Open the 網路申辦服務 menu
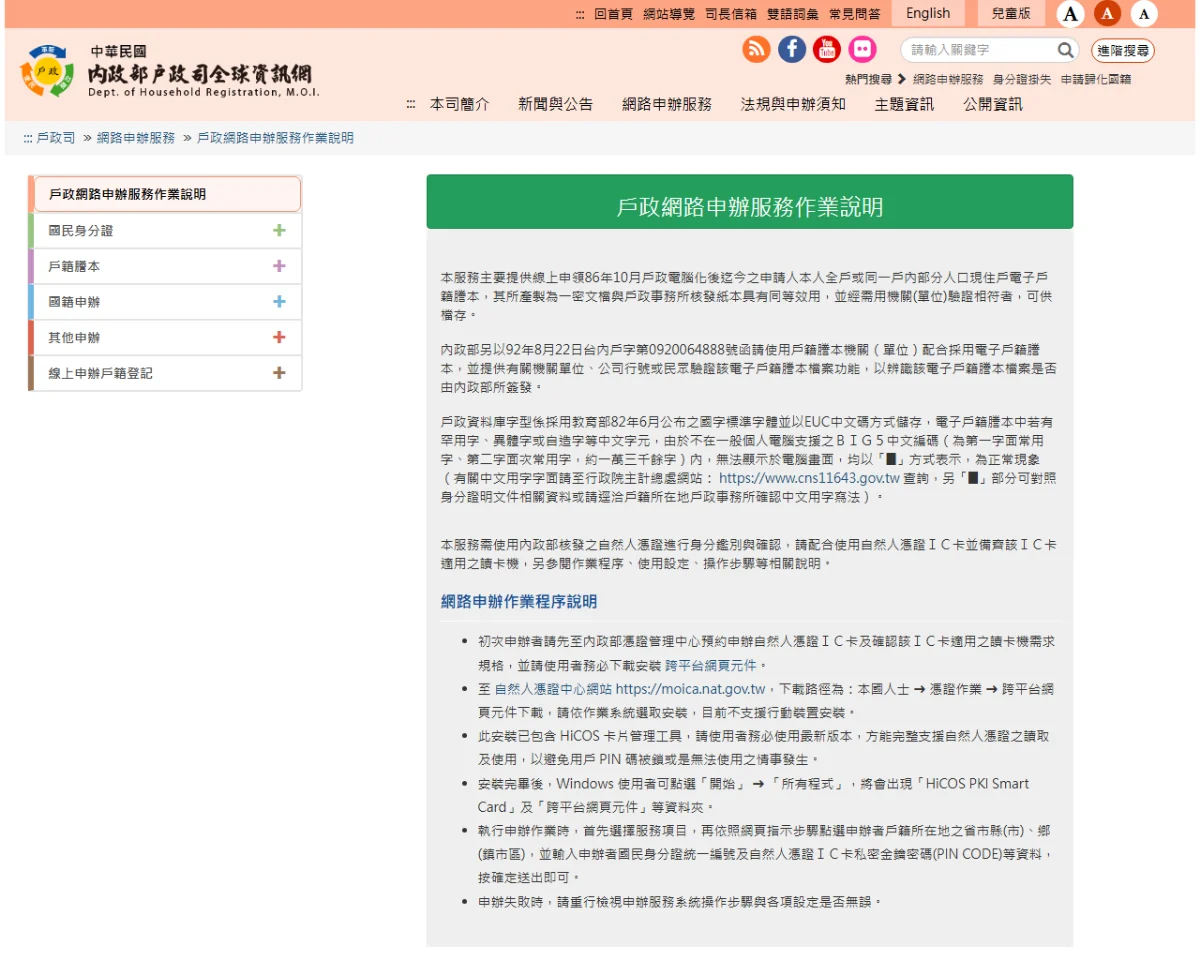 pos(667,104)
